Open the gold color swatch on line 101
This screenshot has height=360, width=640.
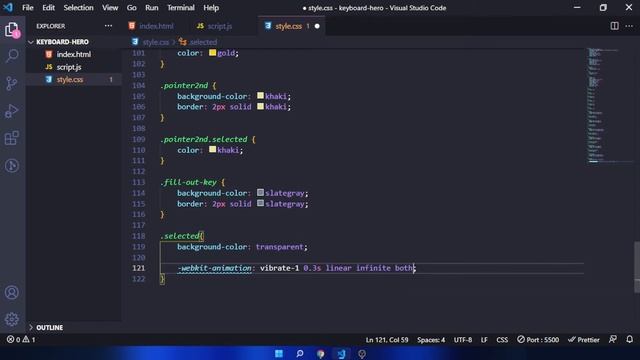[212, 53]
